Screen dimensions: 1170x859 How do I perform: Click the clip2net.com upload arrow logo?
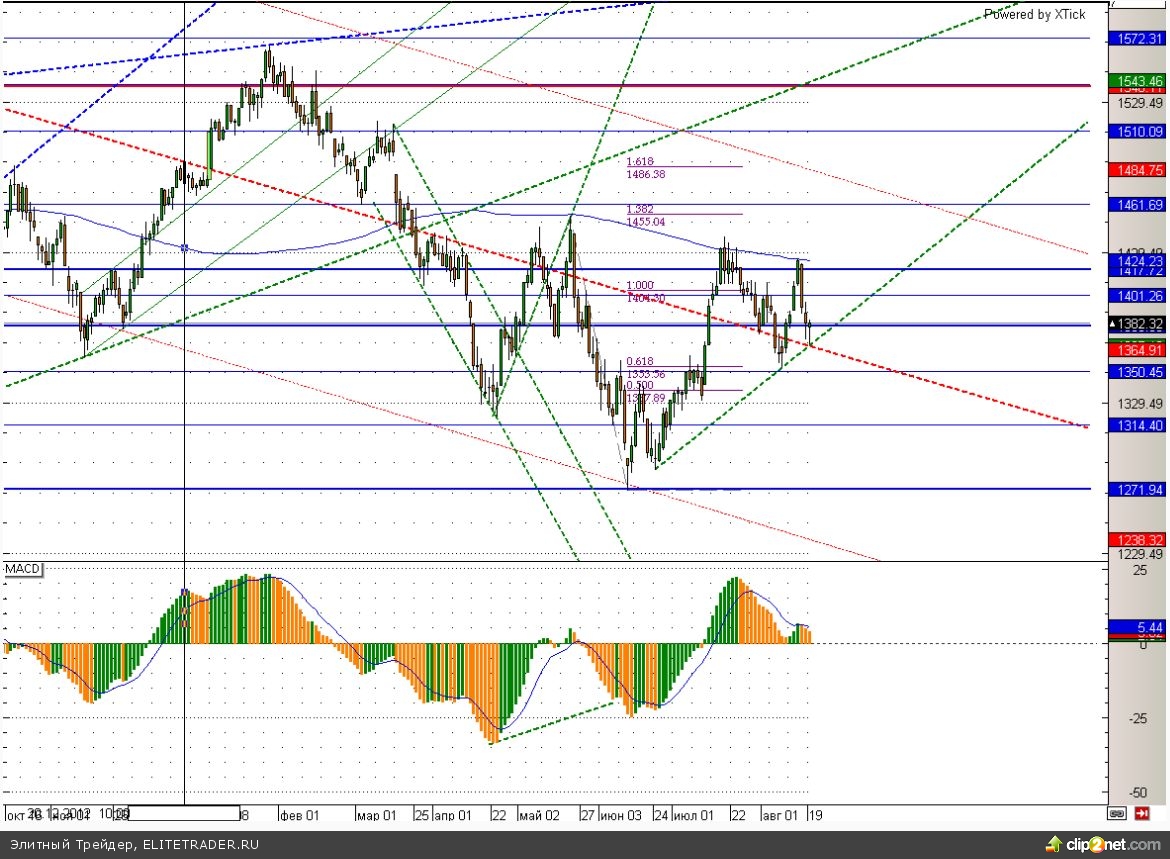[1053, 843]
